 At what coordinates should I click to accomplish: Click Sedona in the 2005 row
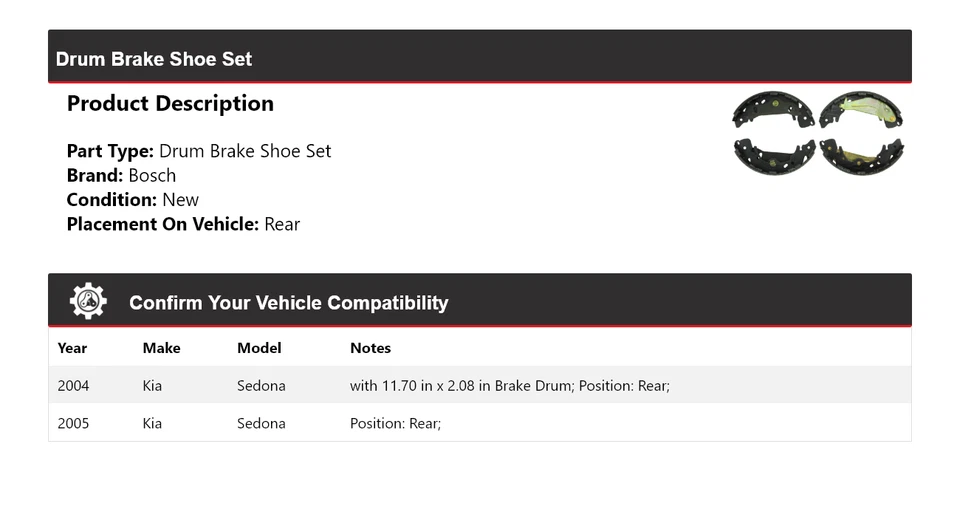(x=261, y=423)
